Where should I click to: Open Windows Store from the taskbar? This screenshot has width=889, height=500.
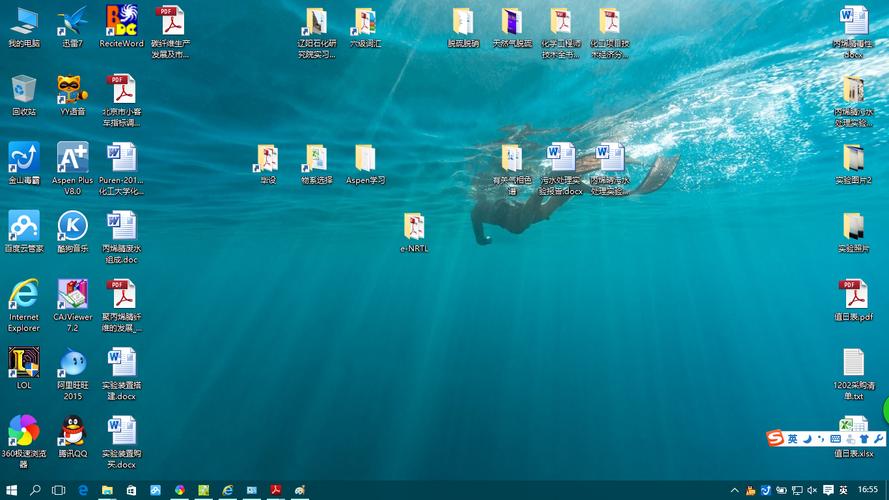tap(131, 490)
